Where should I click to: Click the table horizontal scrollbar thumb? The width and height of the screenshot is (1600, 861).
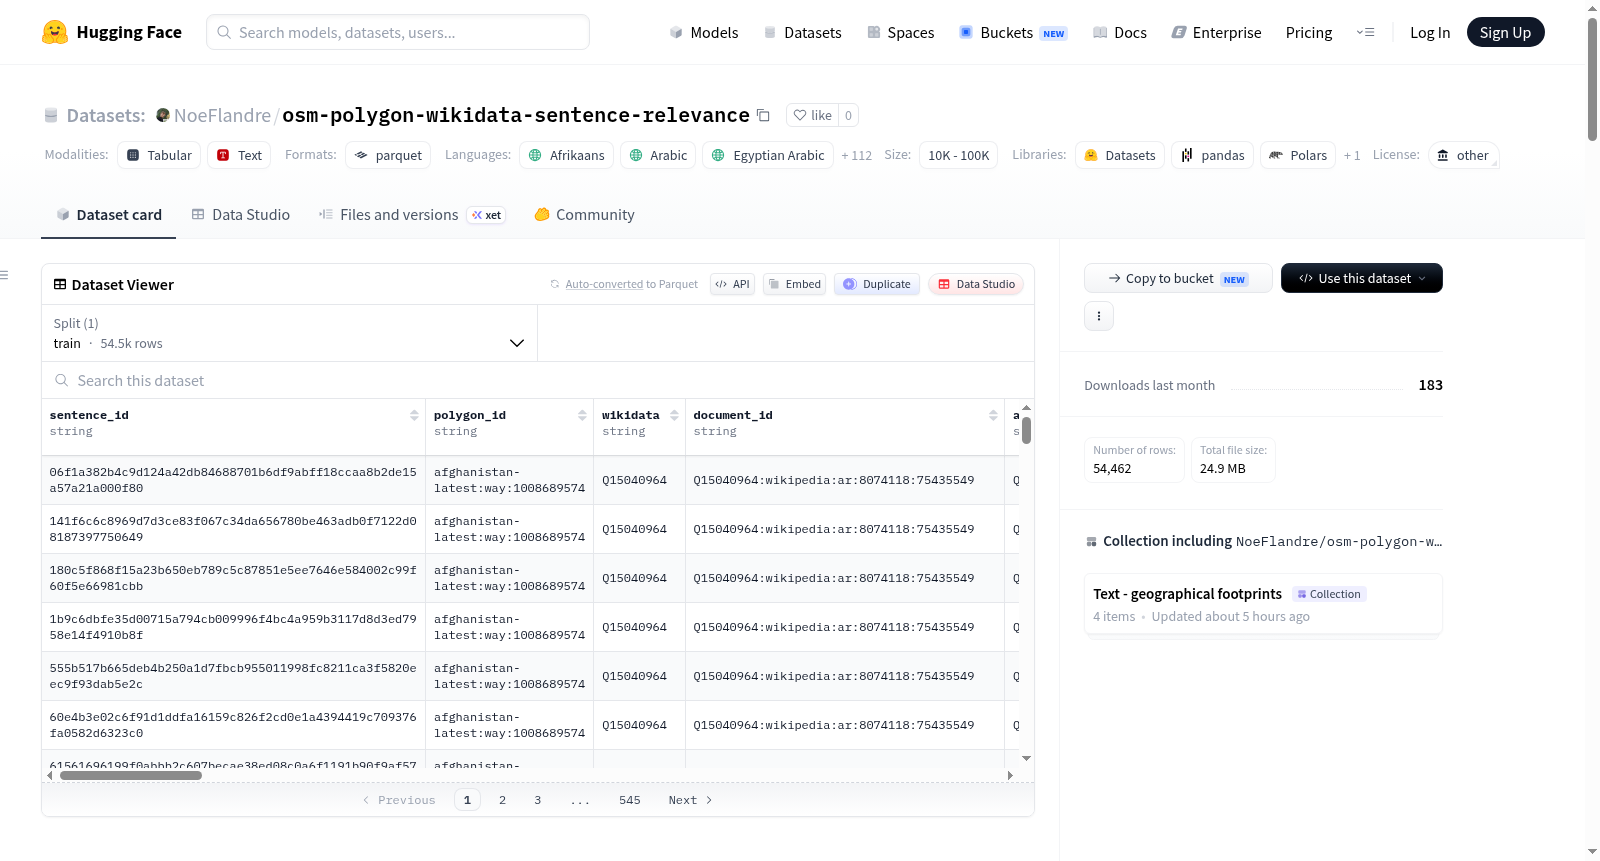(x=131, y=775)
